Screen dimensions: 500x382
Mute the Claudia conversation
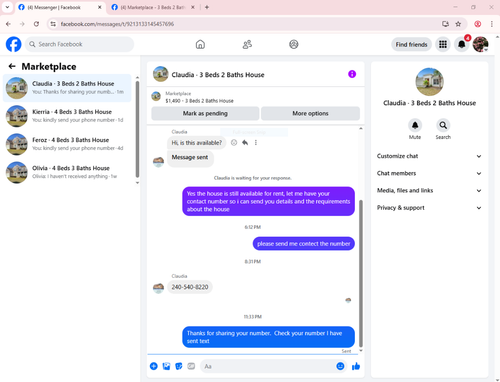pos(415,125)
